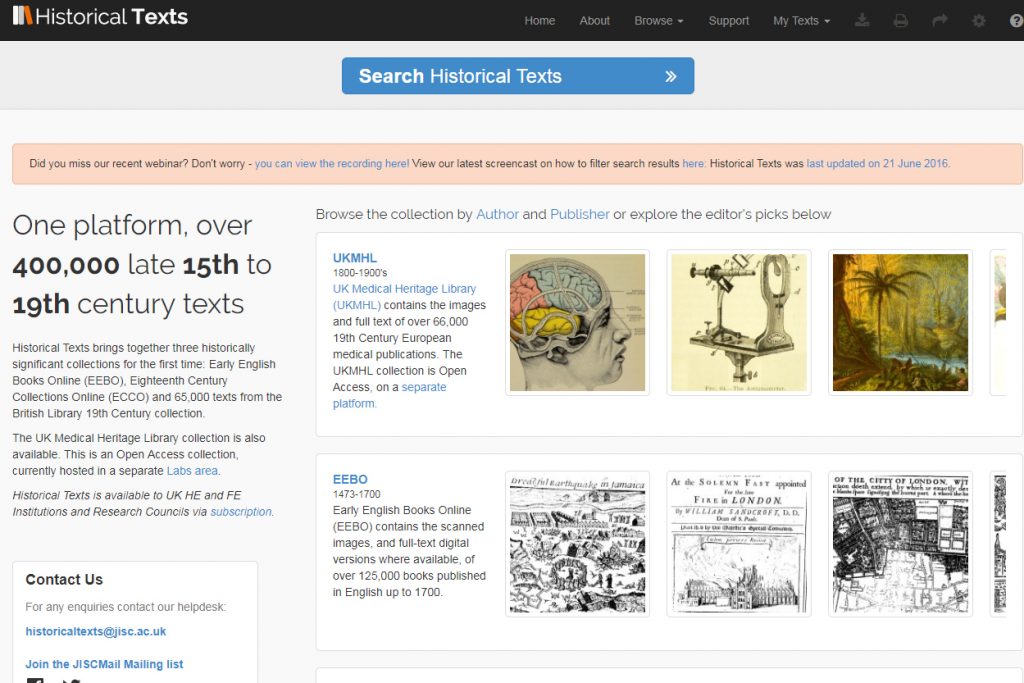Browse the collection by Author link

(497, 214)
